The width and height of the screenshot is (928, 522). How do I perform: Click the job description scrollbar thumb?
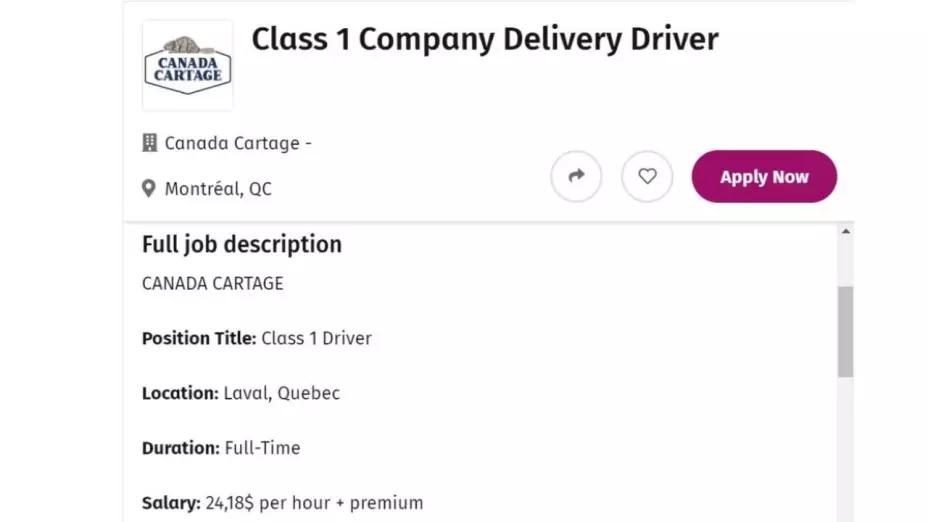point(846,330)
